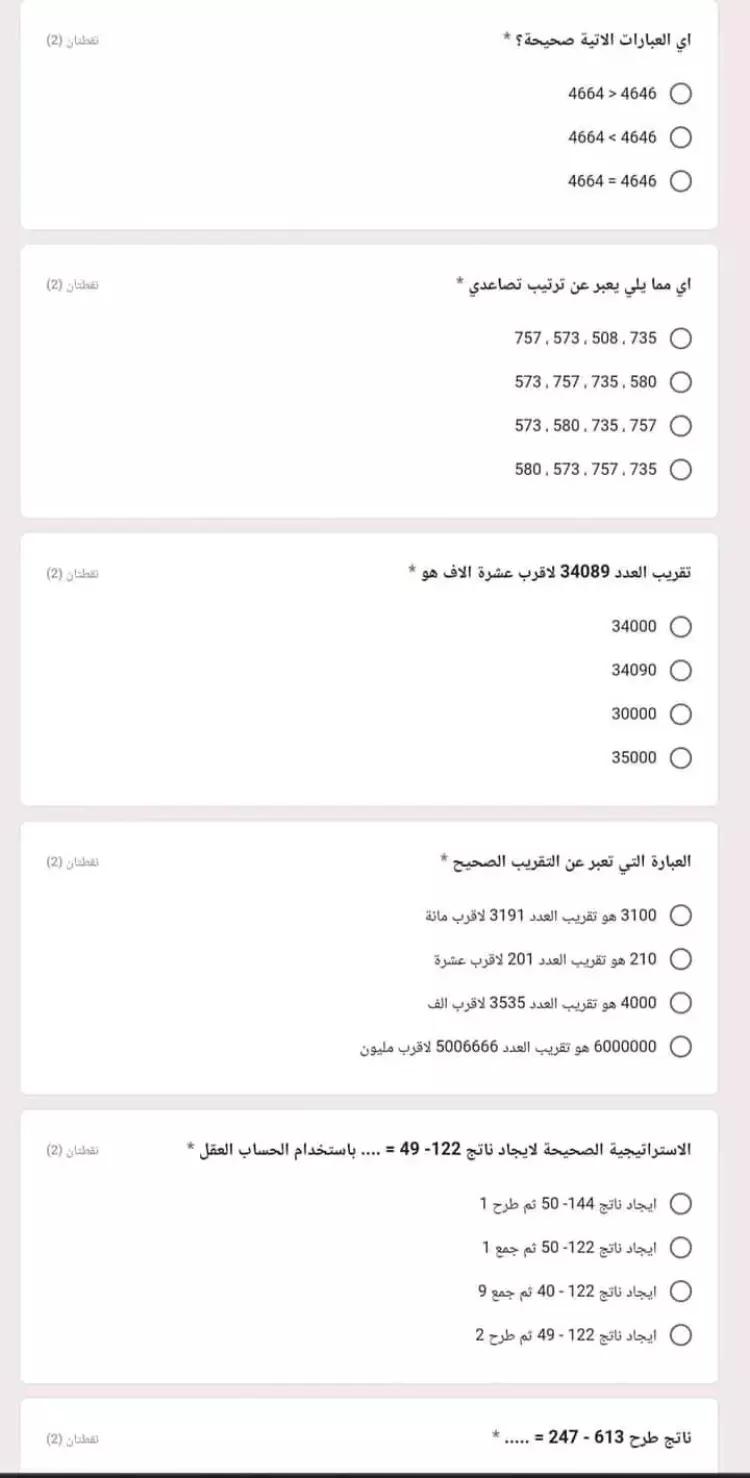Pick the '4664 = 4646' radio option
Viewport: 750px width, 1478px height.
[x=680, y=181]
